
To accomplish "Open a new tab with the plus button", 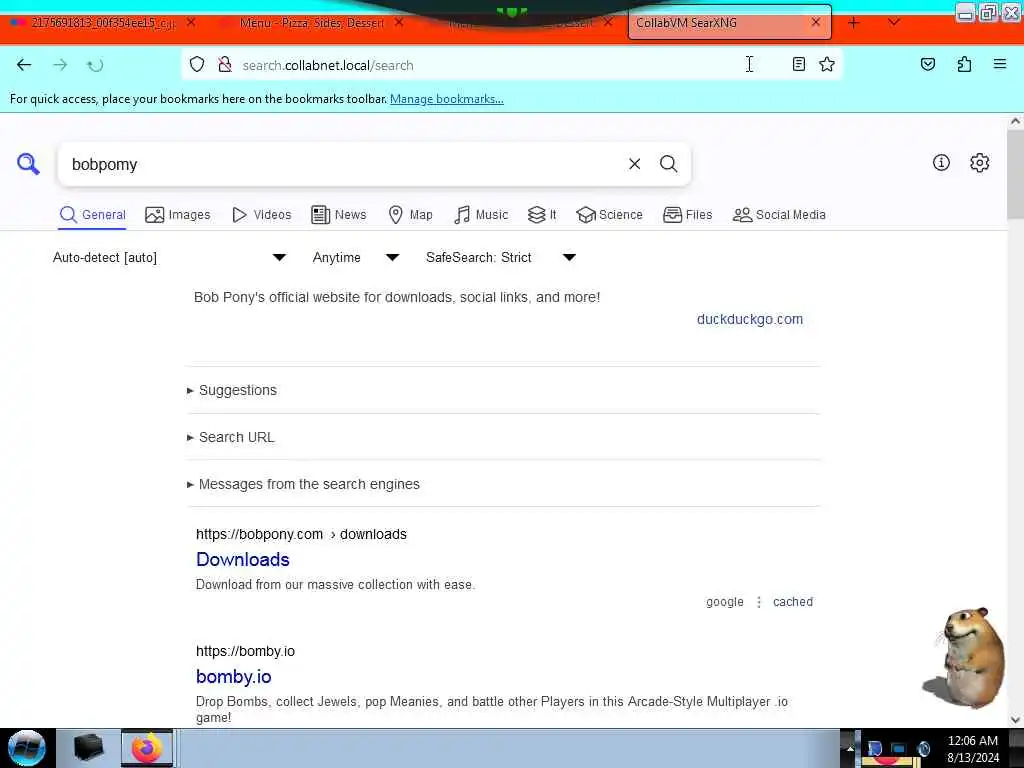I will tap(854, 23).
